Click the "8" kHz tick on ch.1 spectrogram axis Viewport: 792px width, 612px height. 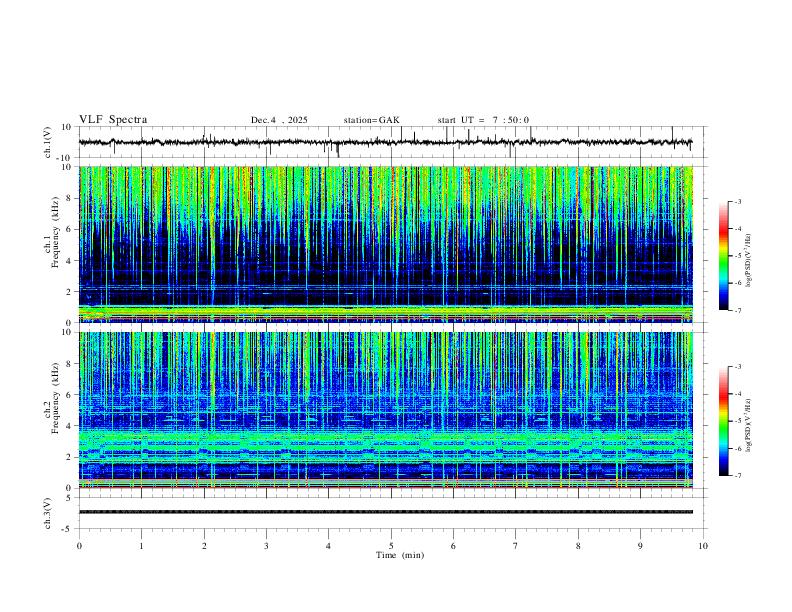pyautogui.click(x=70, y=198)
